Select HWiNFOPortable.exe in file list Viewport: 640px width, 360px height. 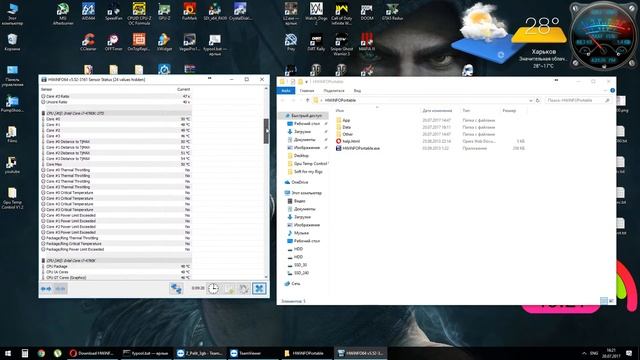click(358, 148)
